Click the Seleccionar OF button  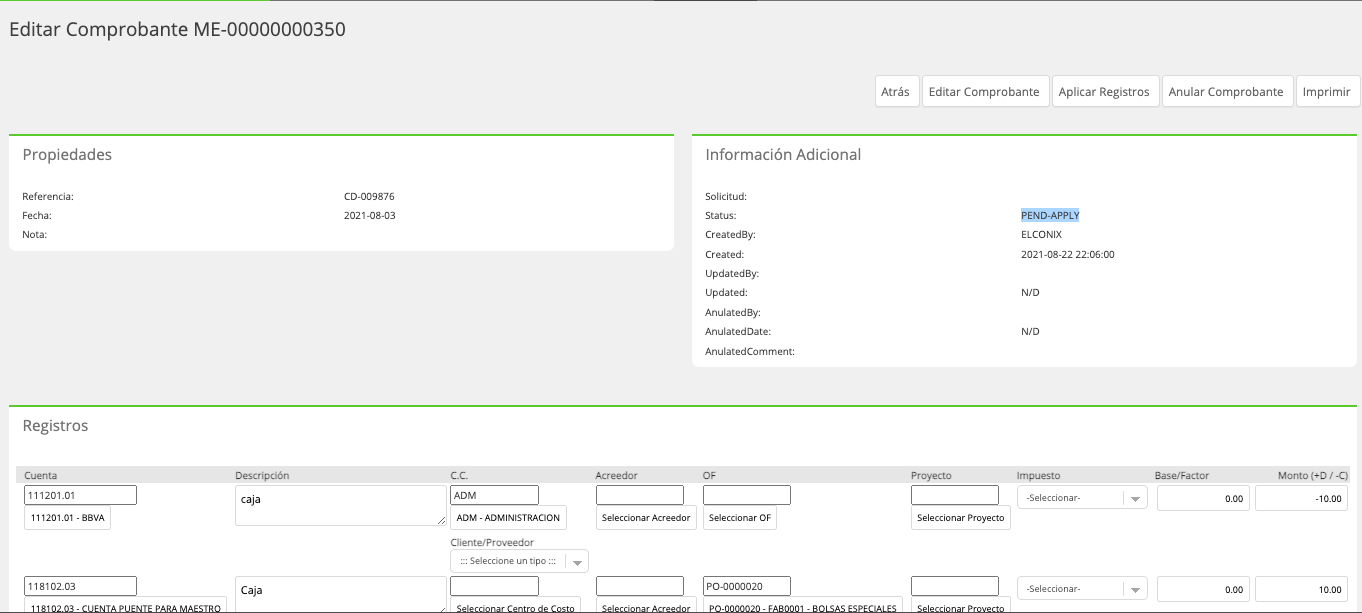click(740, 518)
